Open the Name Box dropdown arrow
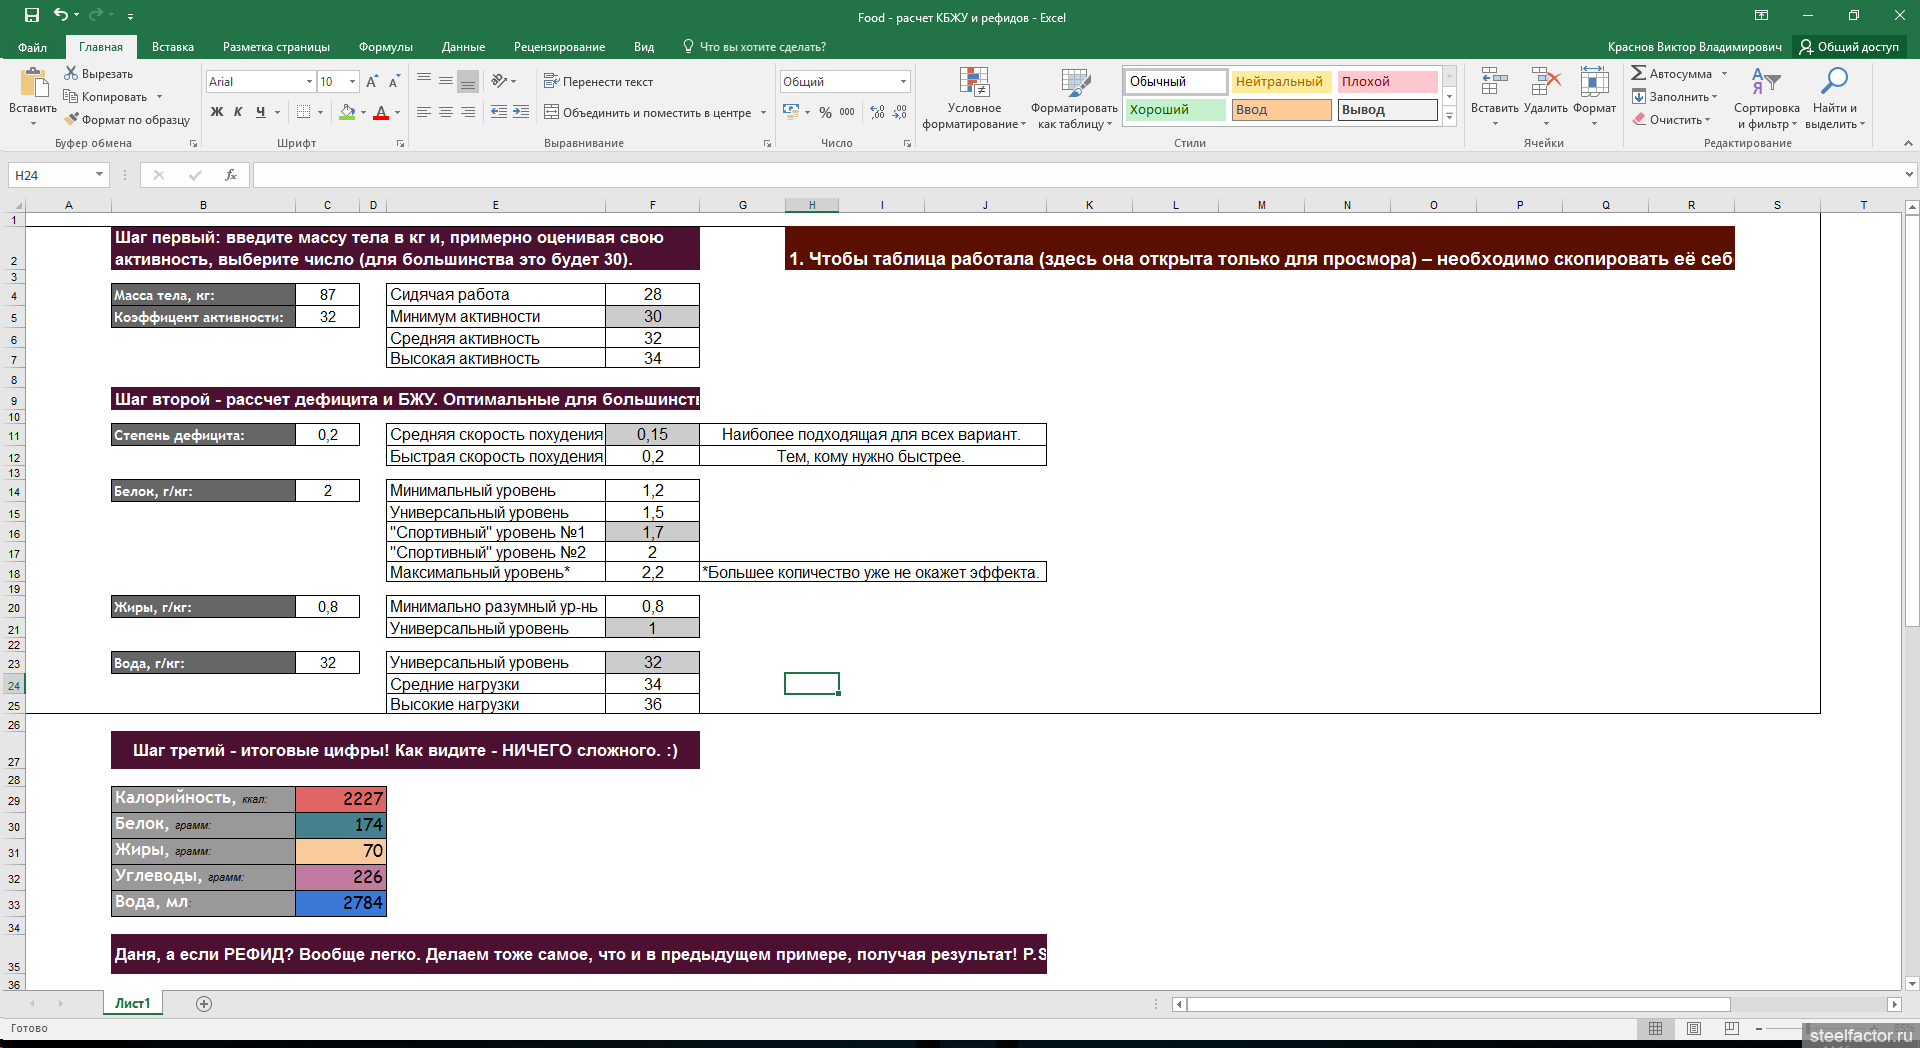 click(99, 175)
